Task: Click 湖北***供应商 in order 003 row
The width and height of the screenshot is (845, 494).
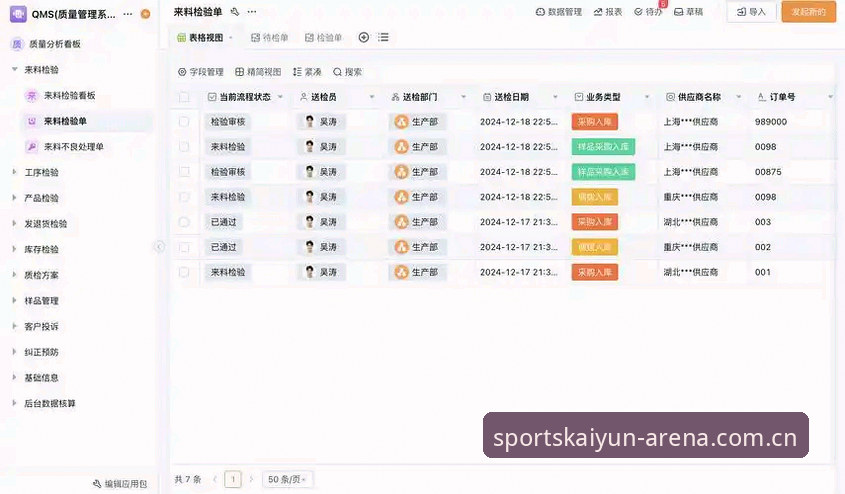Action: [690, 222]
